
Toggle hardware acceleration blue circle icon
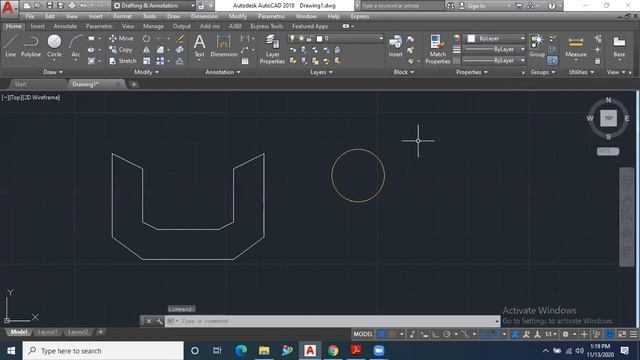click(x=610, y=334)
